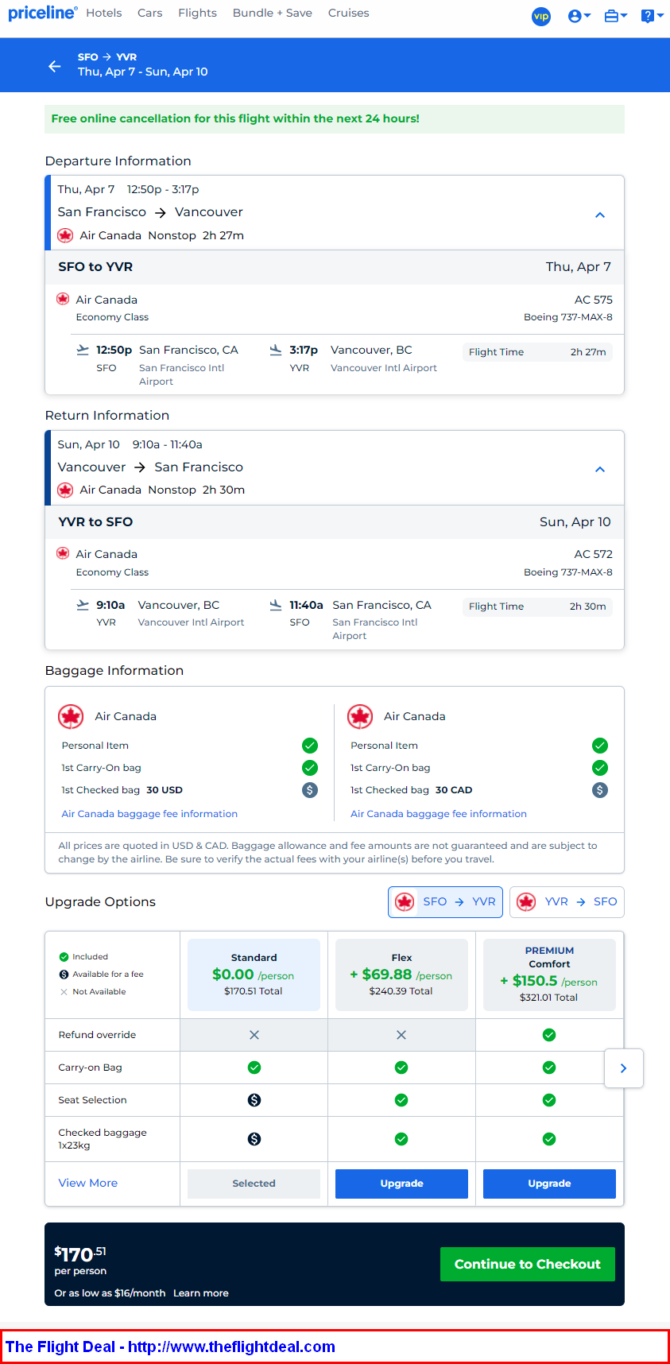670x1364 pixels.
Task: Click fee icon for 30 USD checked bag
Action: click(310, 790)
